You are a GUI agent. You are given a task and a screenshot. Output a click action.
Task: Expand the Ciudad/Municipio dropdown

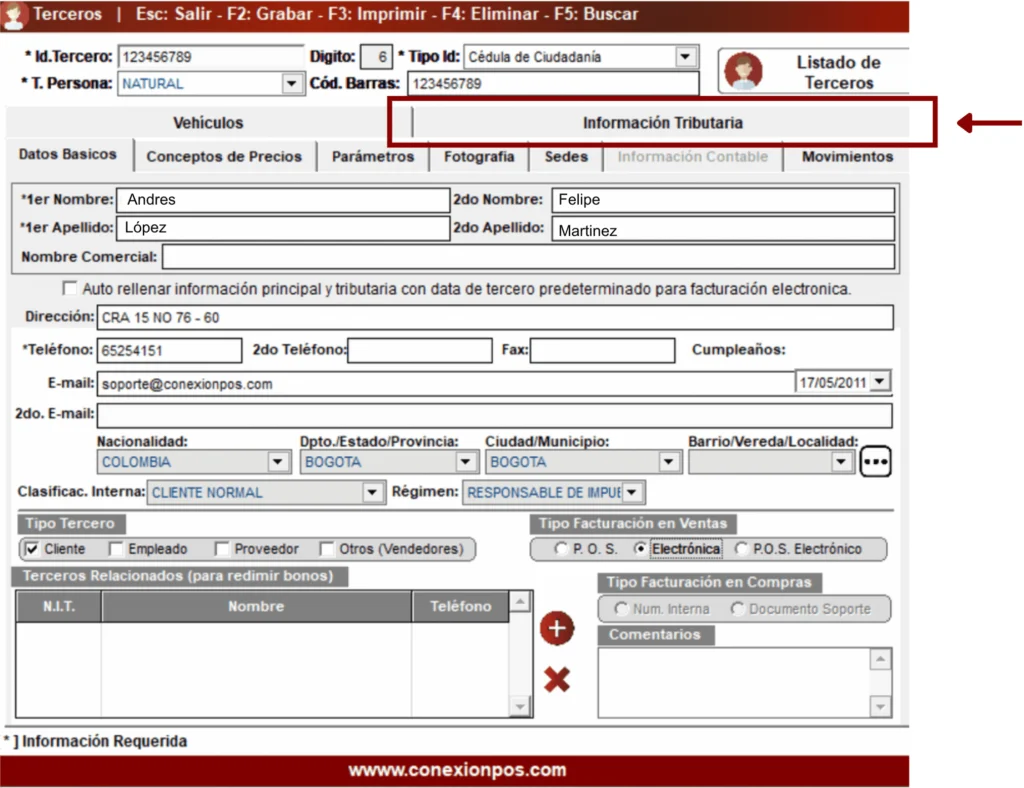[x=668, y=462]
